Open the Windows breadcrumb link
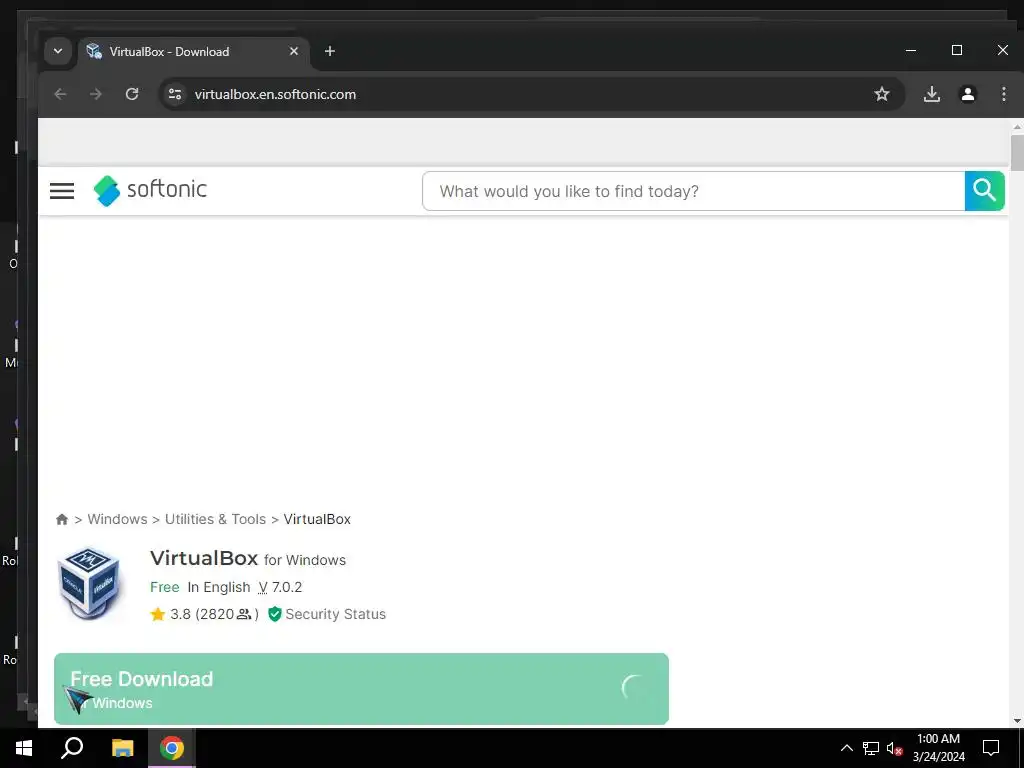1024x768 pixels. pos(118,519)
